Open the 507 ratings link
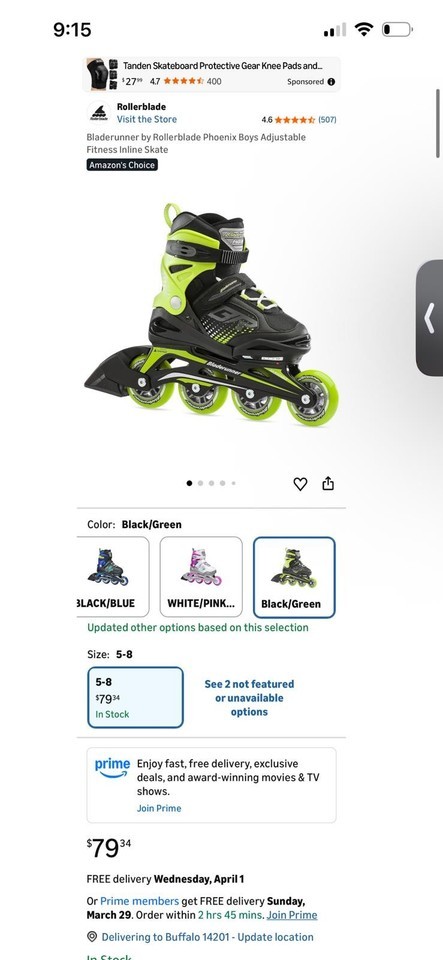Screen dimensions: 443x960 327,120
